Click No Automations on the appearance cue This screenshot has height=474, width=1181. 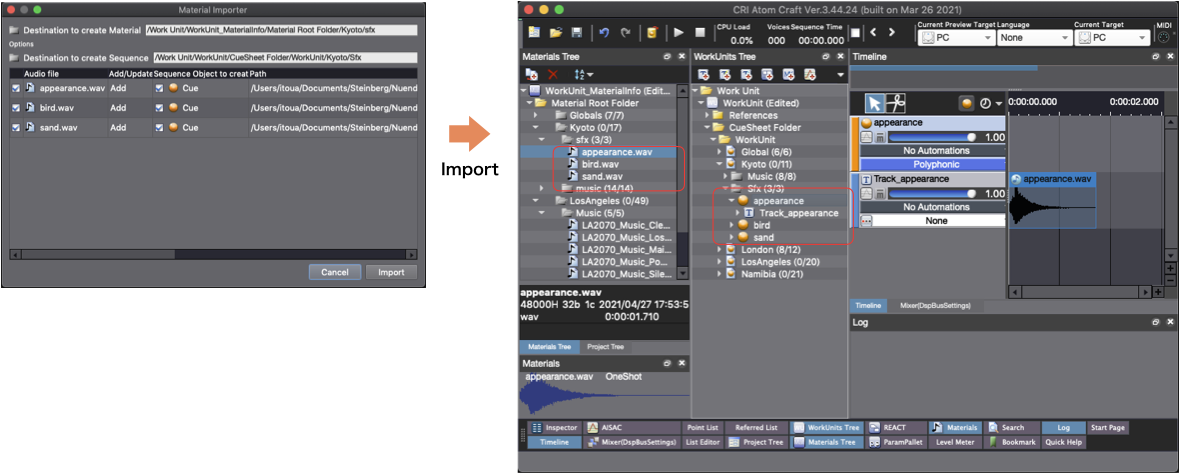[931, 151]
